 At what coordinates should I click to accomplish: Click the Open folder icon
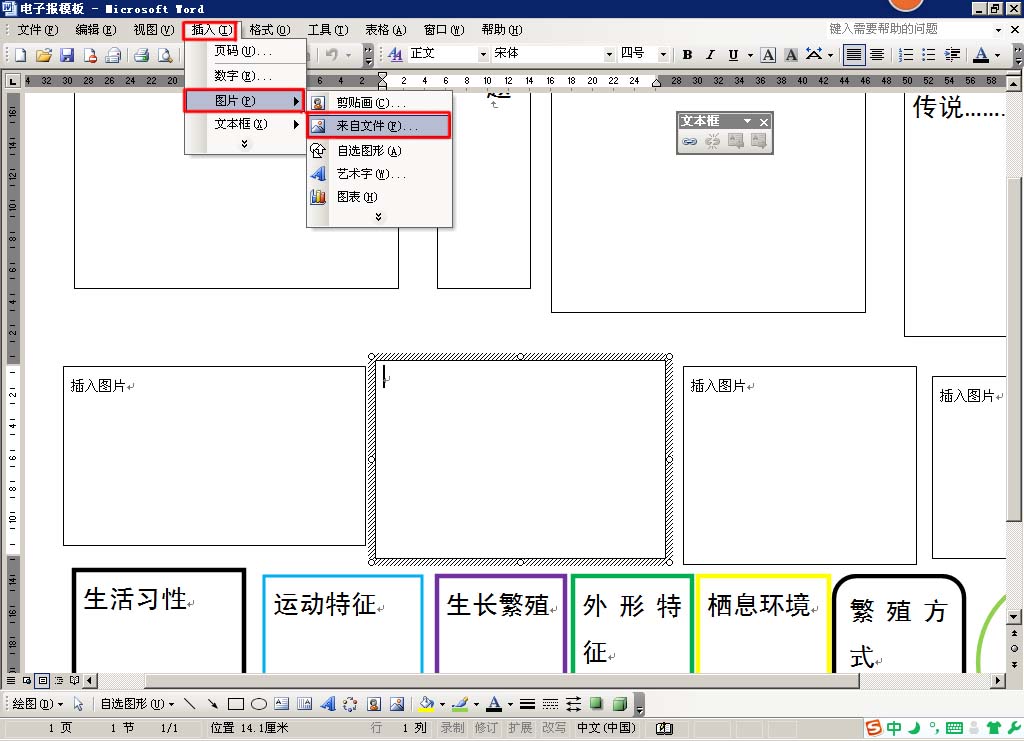(44, 55)
